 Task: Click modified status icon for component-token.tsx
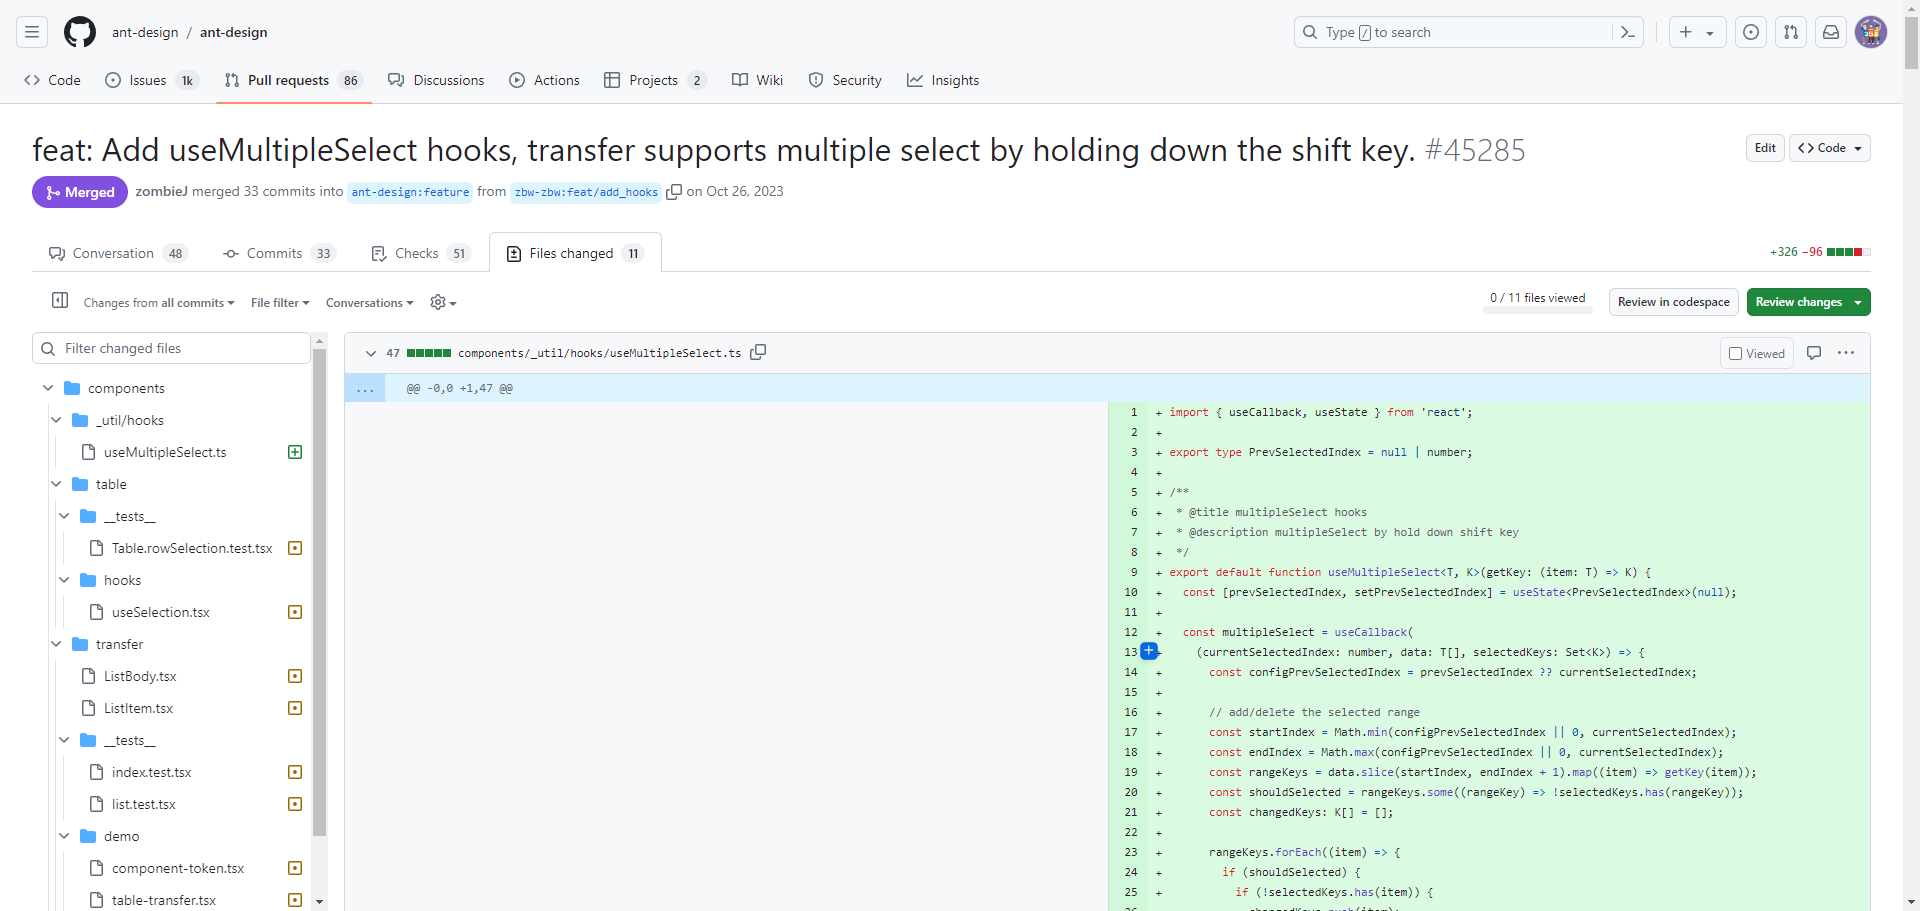coord(295,868)
